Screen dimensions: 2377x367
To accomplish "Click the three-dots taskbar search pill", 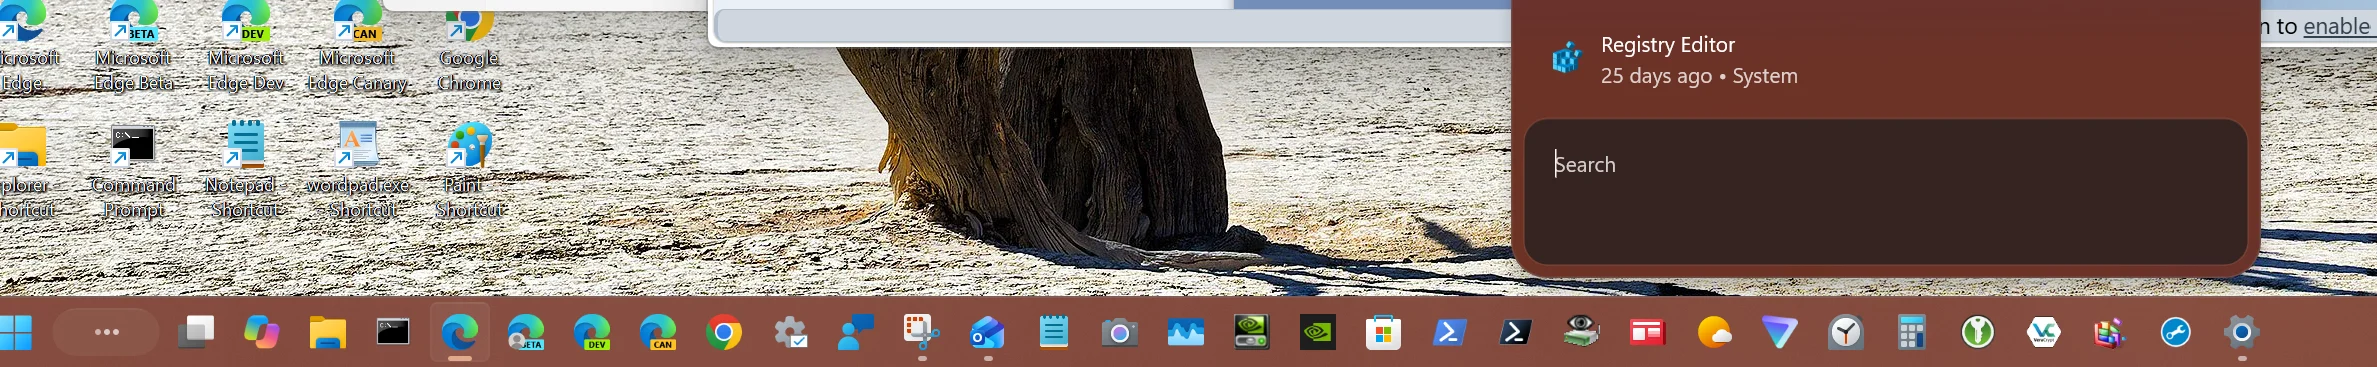I will point(106,332).
